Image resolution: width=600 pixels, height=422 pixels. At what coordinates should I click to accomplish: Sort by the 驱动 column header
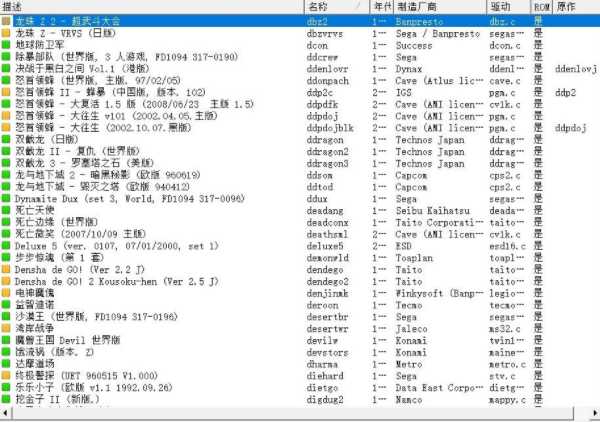pyautogui.click(x=509, y=7)
